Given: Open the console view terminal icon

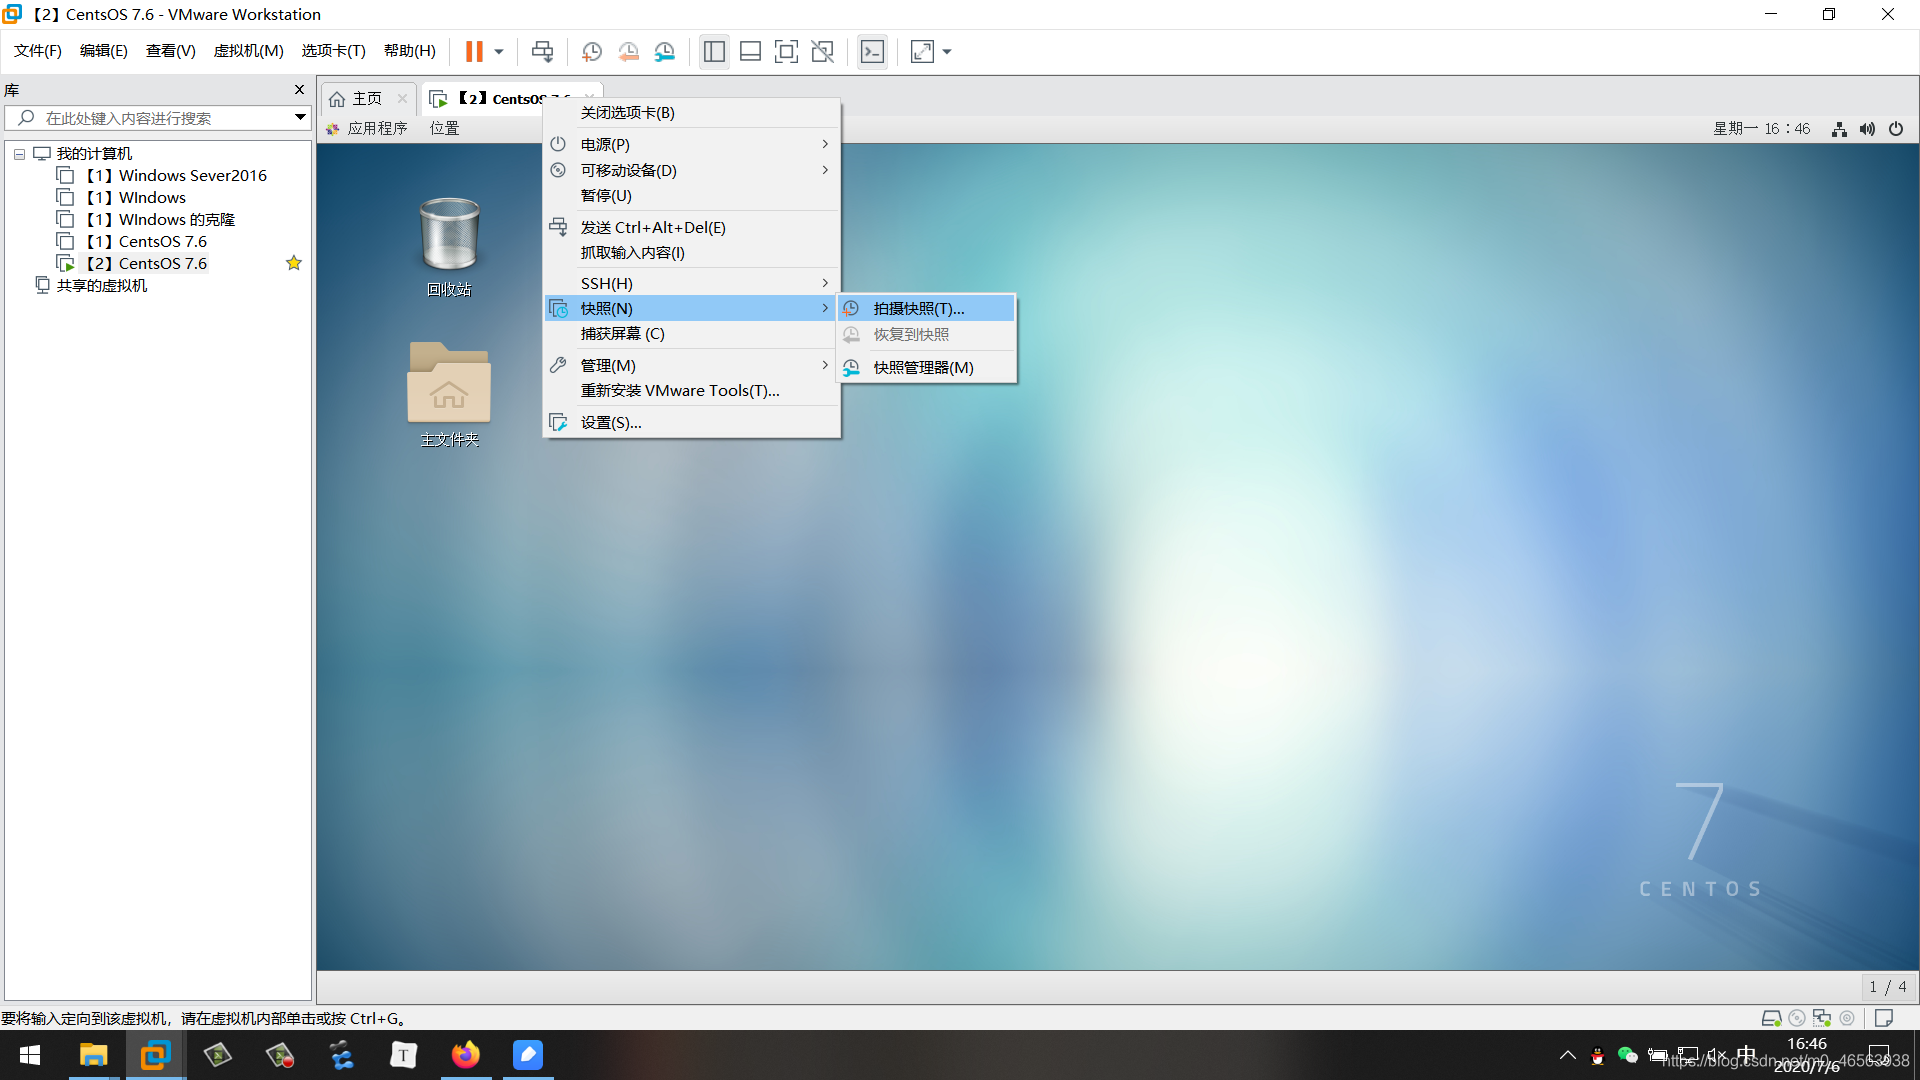Looking at the screenshot, I should (872, 52).
